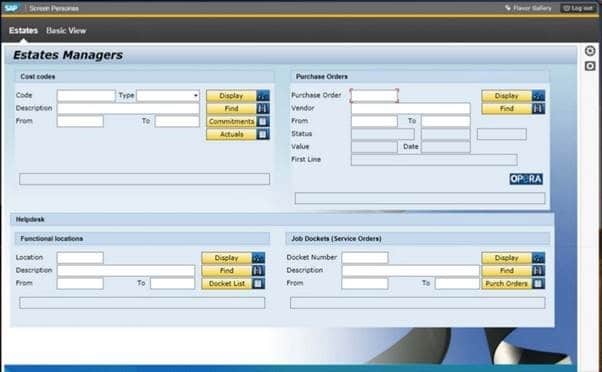Viewport: 602px width, 372px height.
Task: Select the Estates tab
Action: [x=23, y=30]
